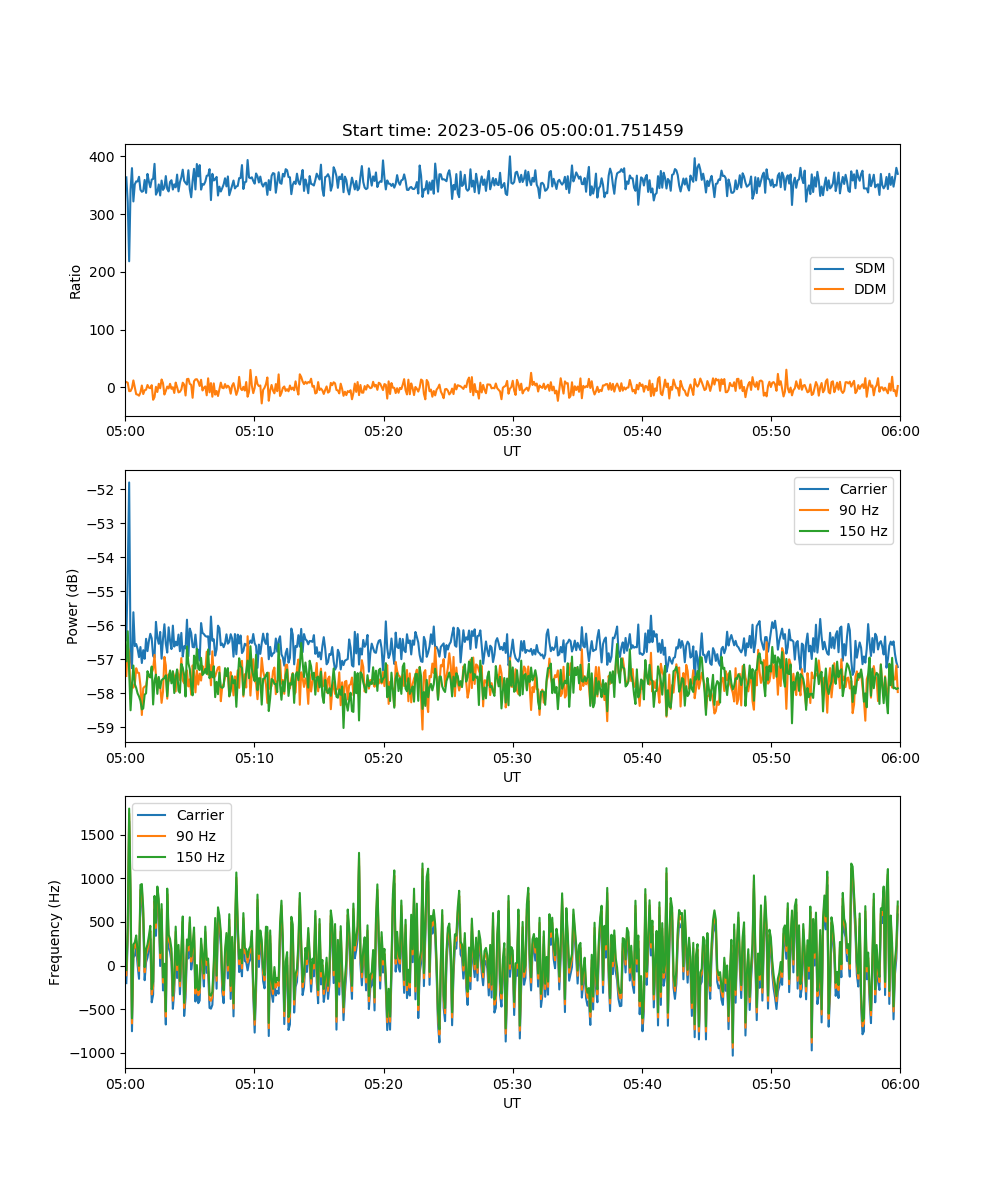Click the 'UT' label under the frequency plot

click(512, 1103)
